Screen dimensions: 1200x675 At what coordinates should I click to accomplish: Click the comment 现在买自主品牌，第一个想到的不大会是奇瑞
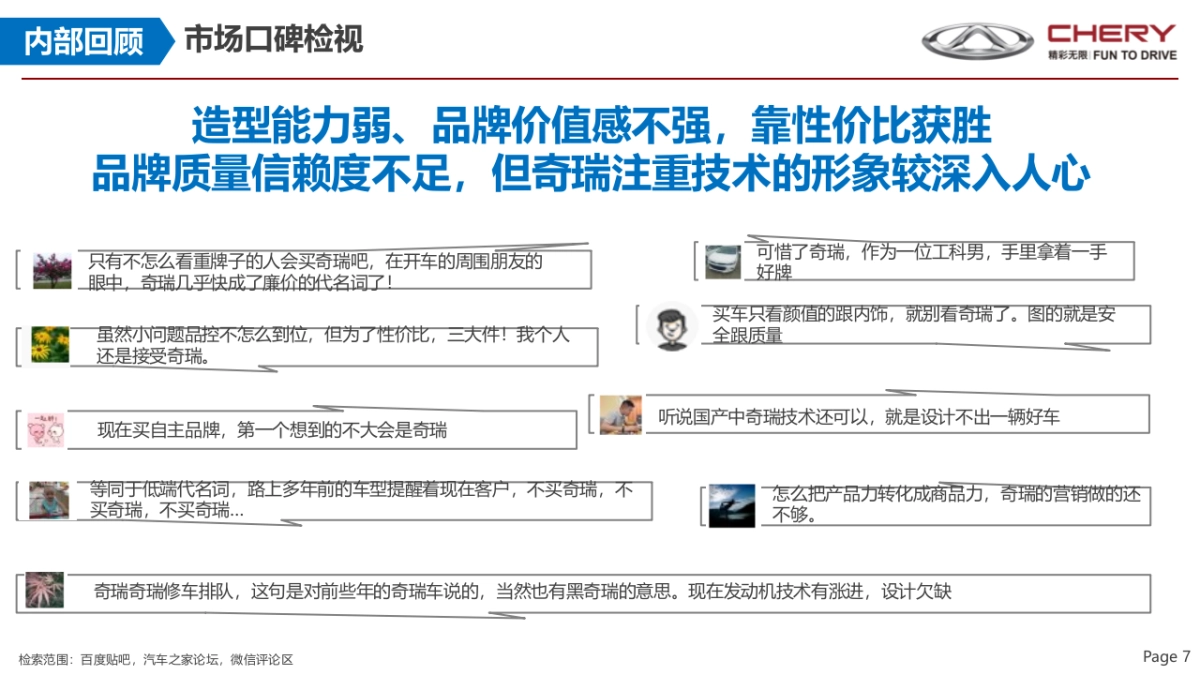pos(272,431)
